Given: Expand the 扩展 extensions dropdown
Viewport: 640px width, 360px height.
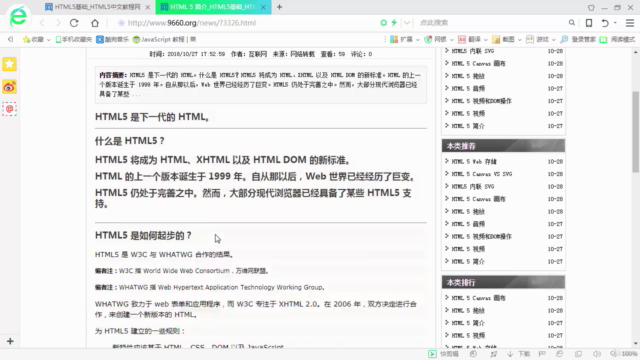Looking at the screenshot, I should click(x=417, y=40).
